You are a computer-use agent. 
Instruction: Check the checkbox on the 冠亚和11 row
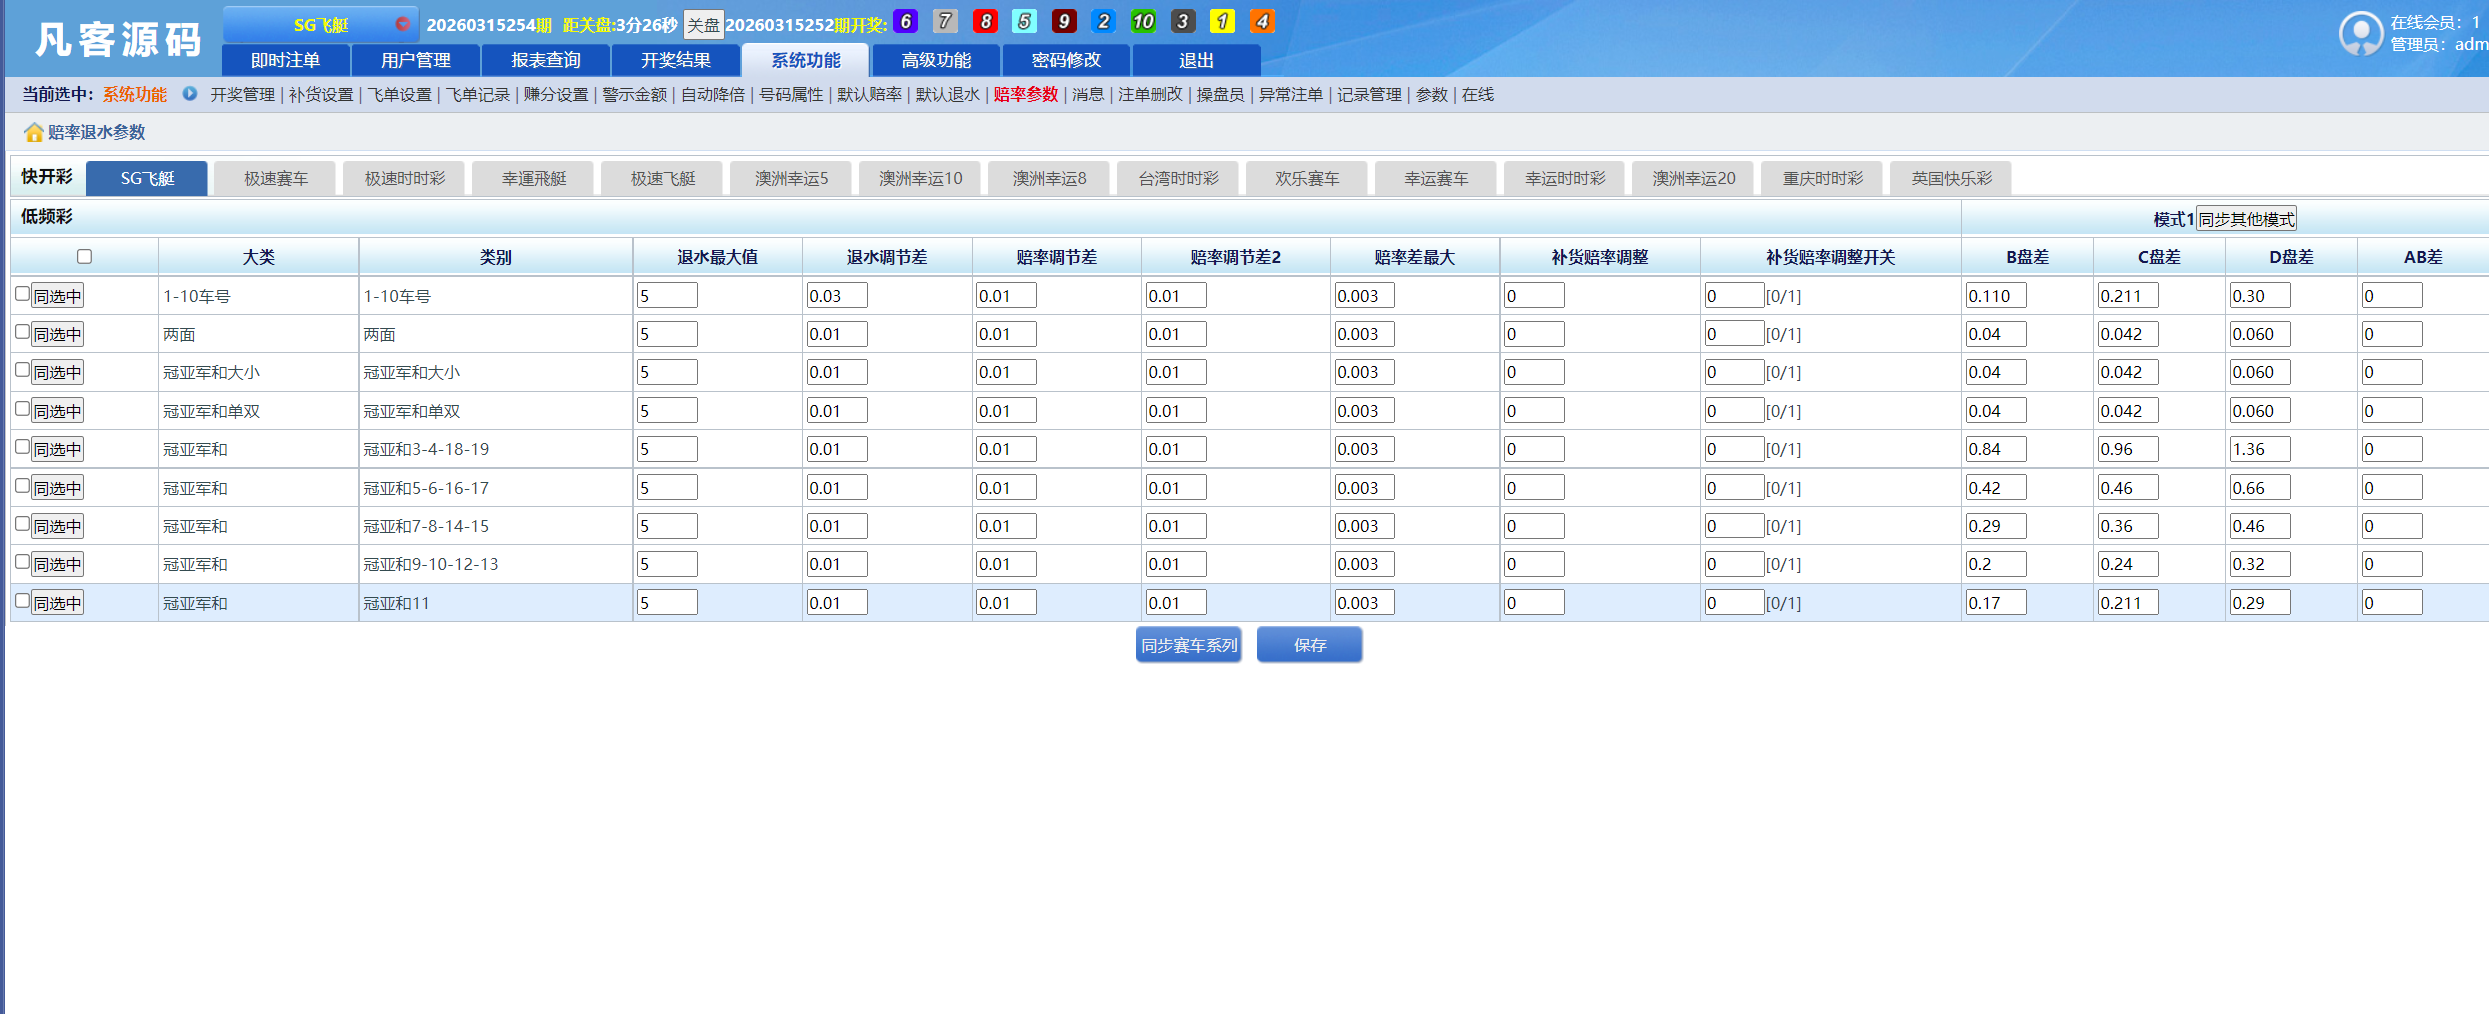pyautogui.click(x=21, y=601)
